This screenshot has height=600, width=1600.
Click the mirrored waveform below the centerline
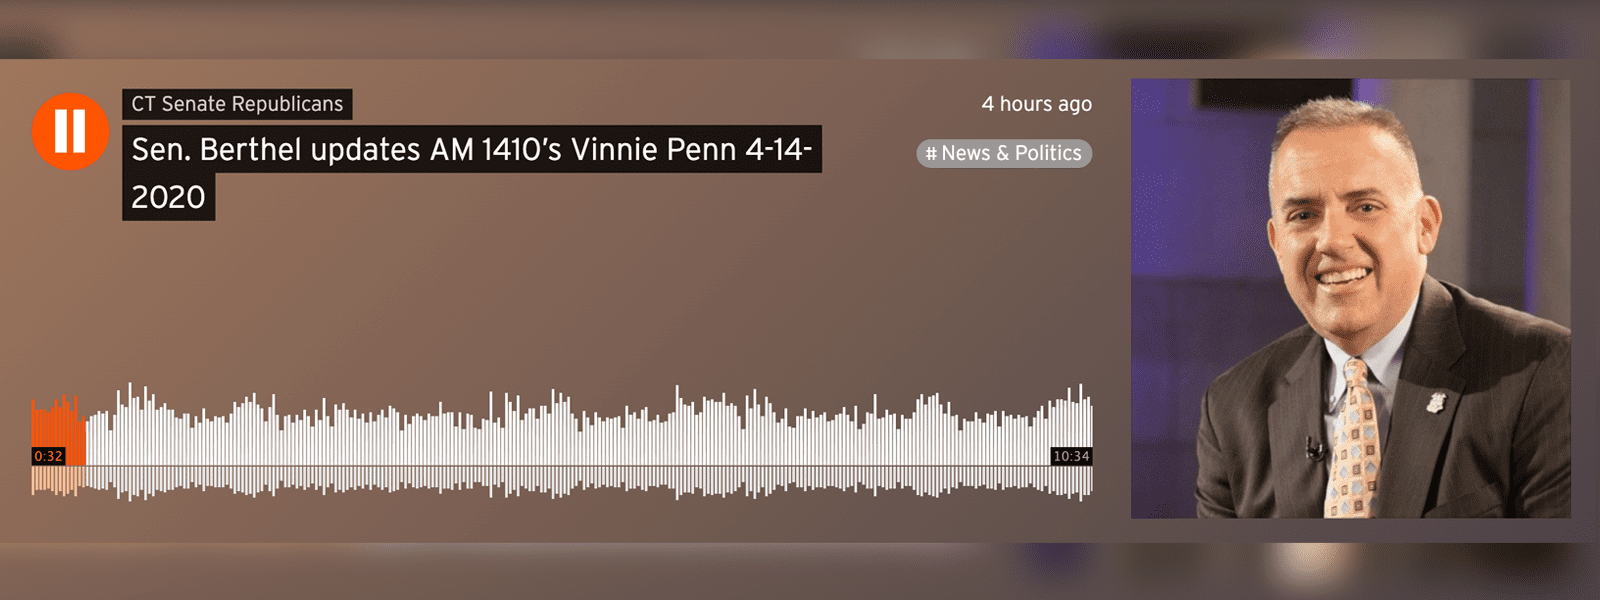[562, 482]
